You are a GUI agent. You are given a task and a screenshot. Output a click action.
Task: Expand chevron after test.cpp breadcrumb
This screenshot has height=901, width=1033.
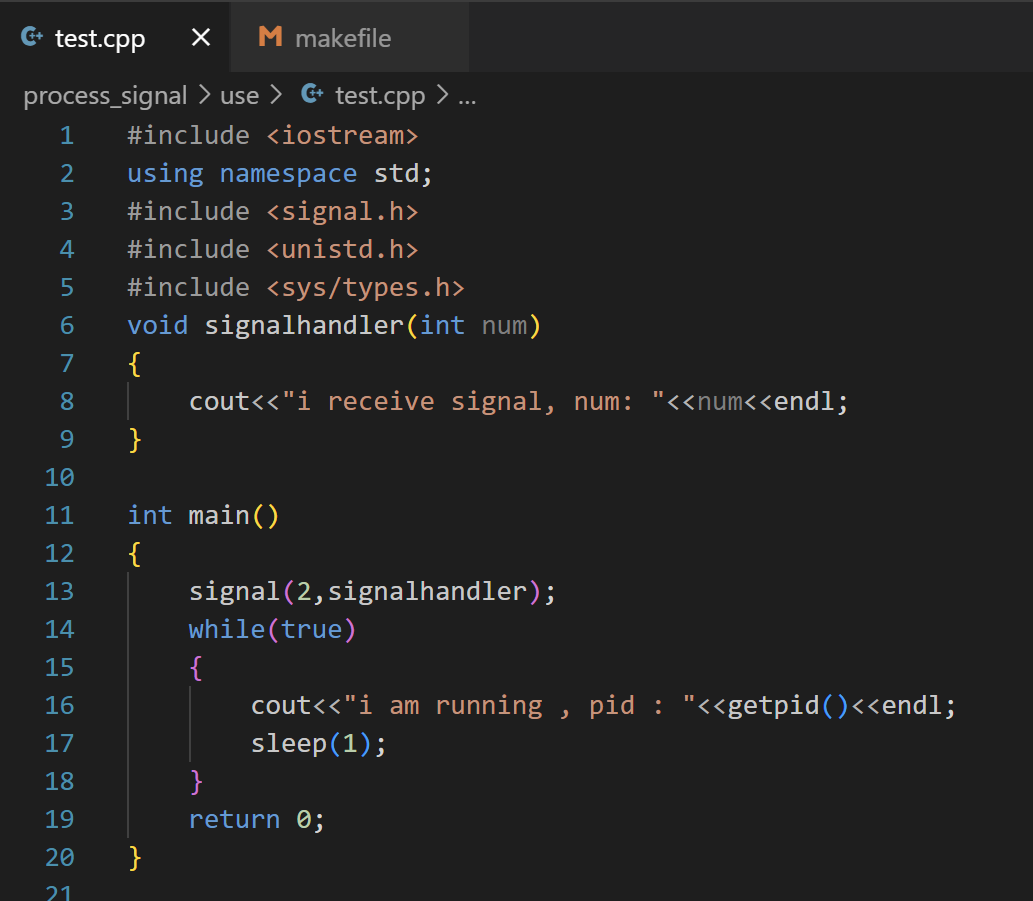tap(443, 96)
